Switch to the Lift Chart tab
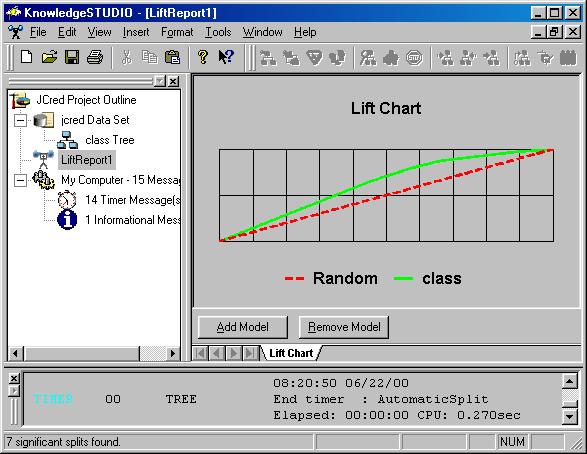This screenshot has width=587, height=454. (x=291, y=353)
